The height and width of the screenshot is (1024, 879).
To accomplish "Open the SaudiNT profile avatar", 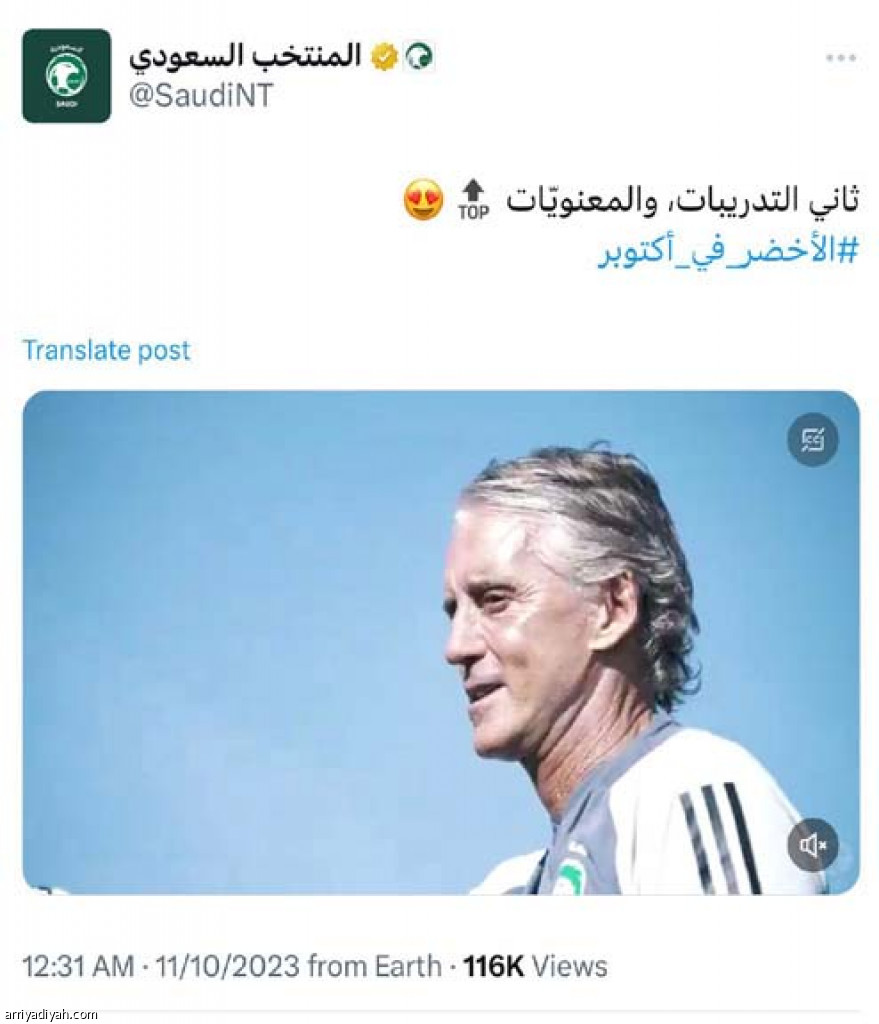I will pyautogui.click(x=67, y=76).
